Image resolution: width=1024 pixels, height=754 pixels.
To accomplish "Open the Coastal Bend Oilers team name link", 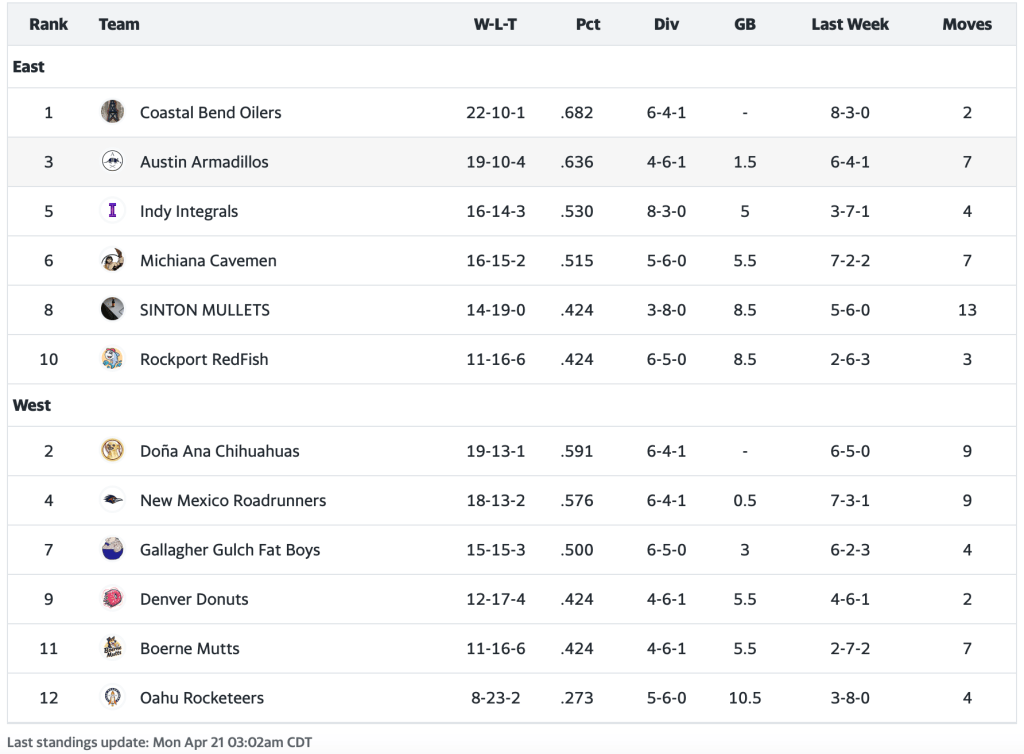I will [210, 112].
